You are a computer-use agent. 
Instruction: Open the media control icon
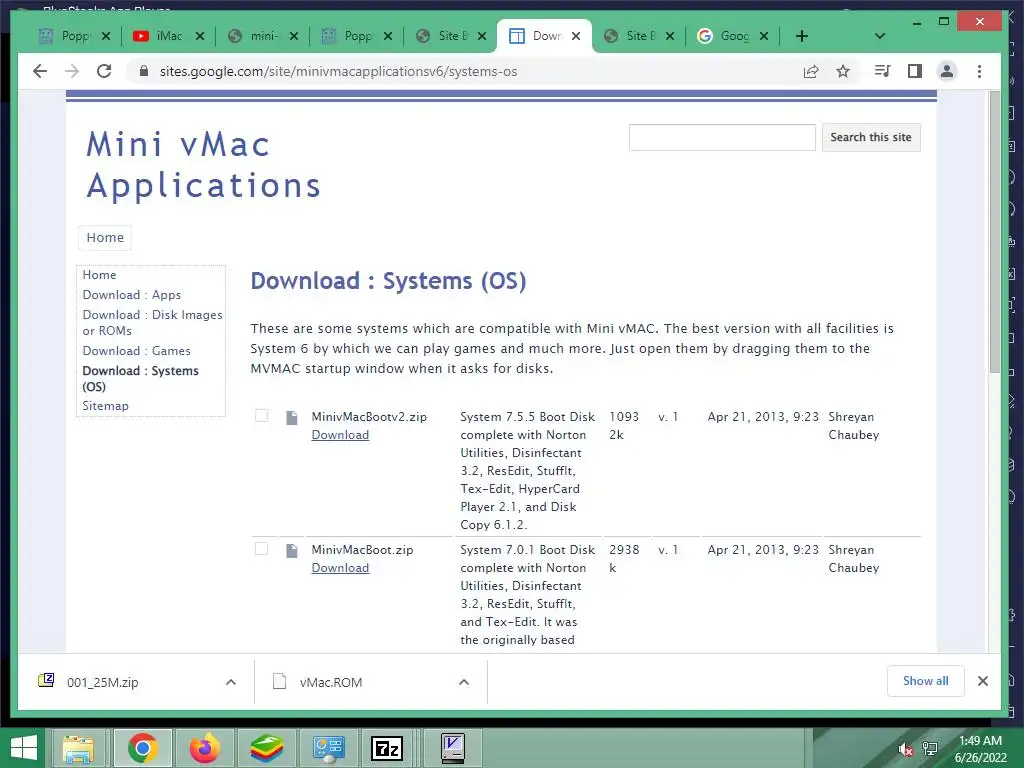(882, 71)
